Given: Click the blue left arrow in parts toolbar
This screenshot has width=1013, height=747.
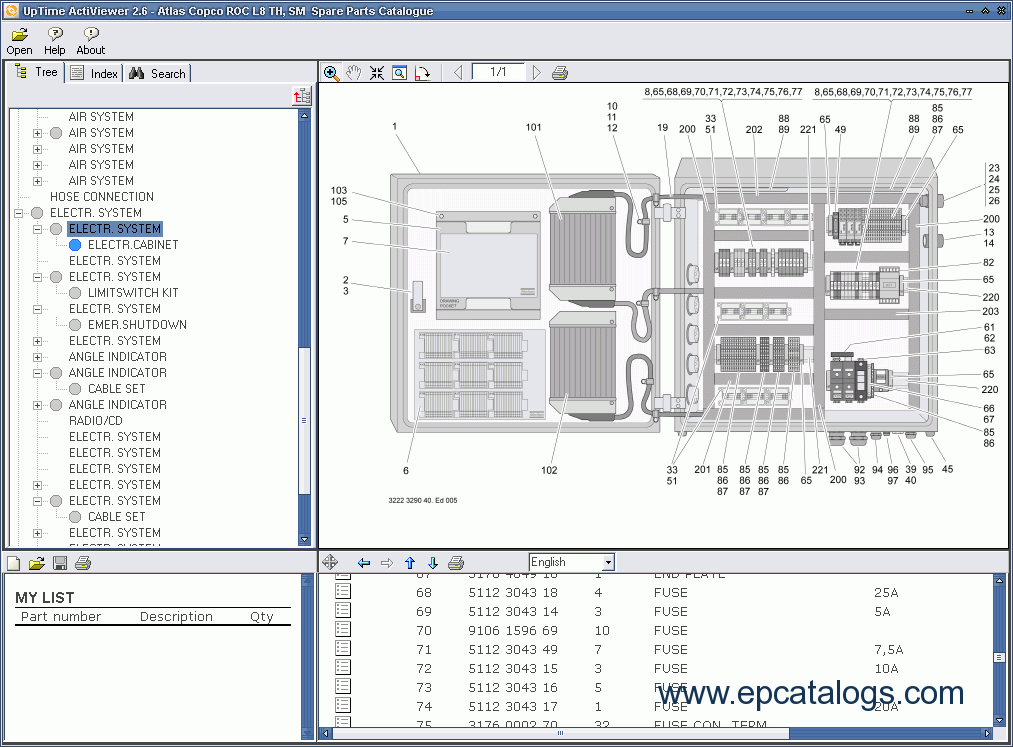Looking at the screenshot, I should pos(364,563).
